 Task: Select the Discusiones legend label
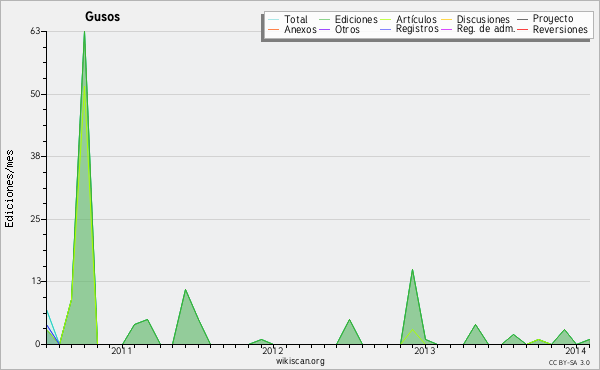[483, 19]
